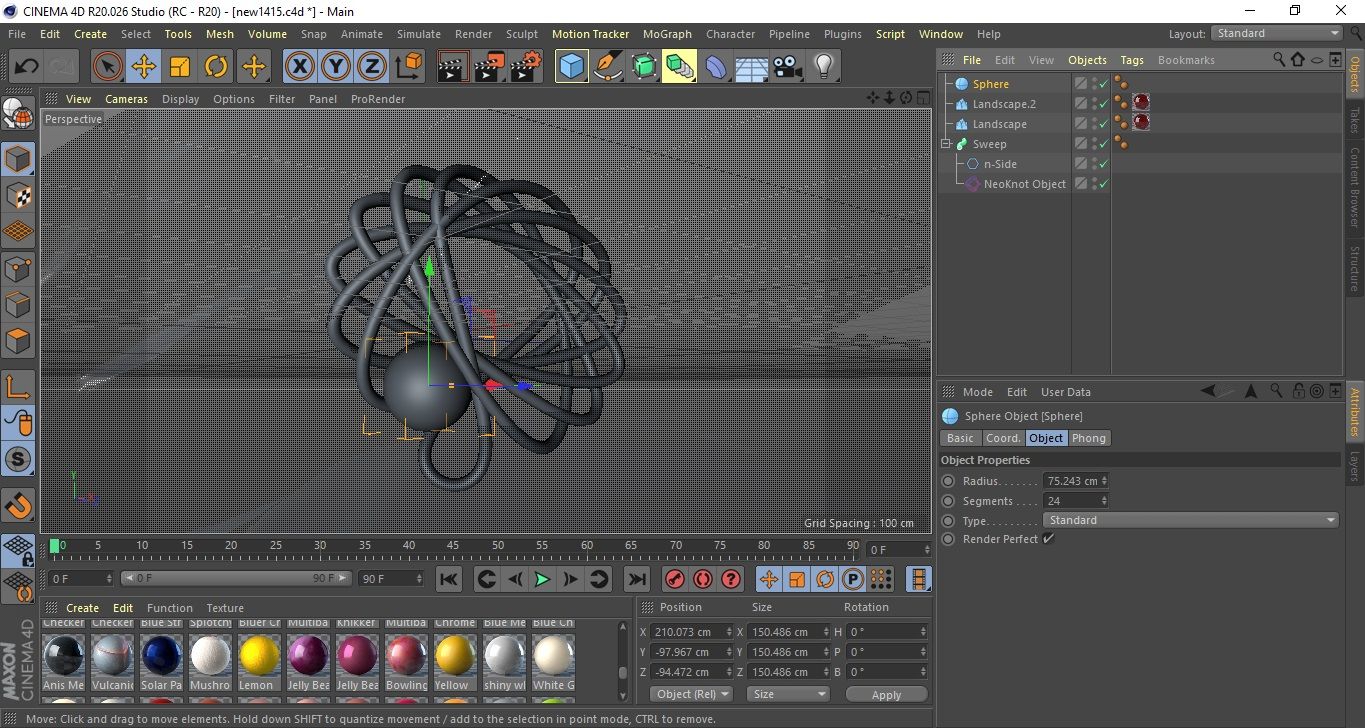Collapse the Sweep object hierarchy
The image size is (1365, 728).
[x=946, y=144]
